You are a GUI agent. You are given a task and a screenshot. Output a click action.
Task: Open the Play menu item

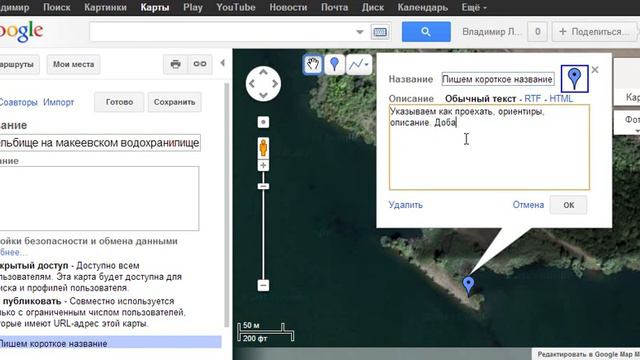193,7
